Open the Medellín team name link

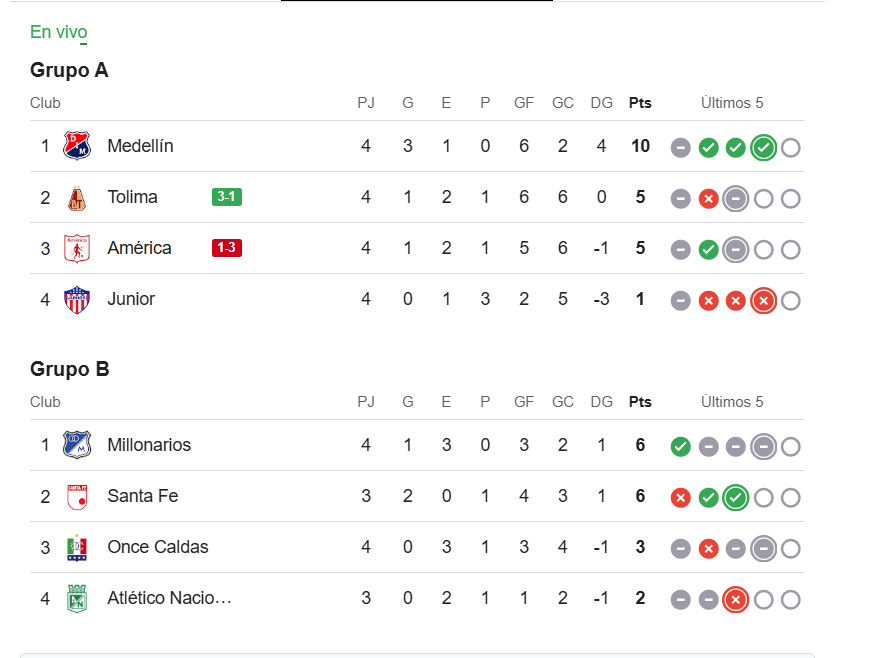click(141, 146)
